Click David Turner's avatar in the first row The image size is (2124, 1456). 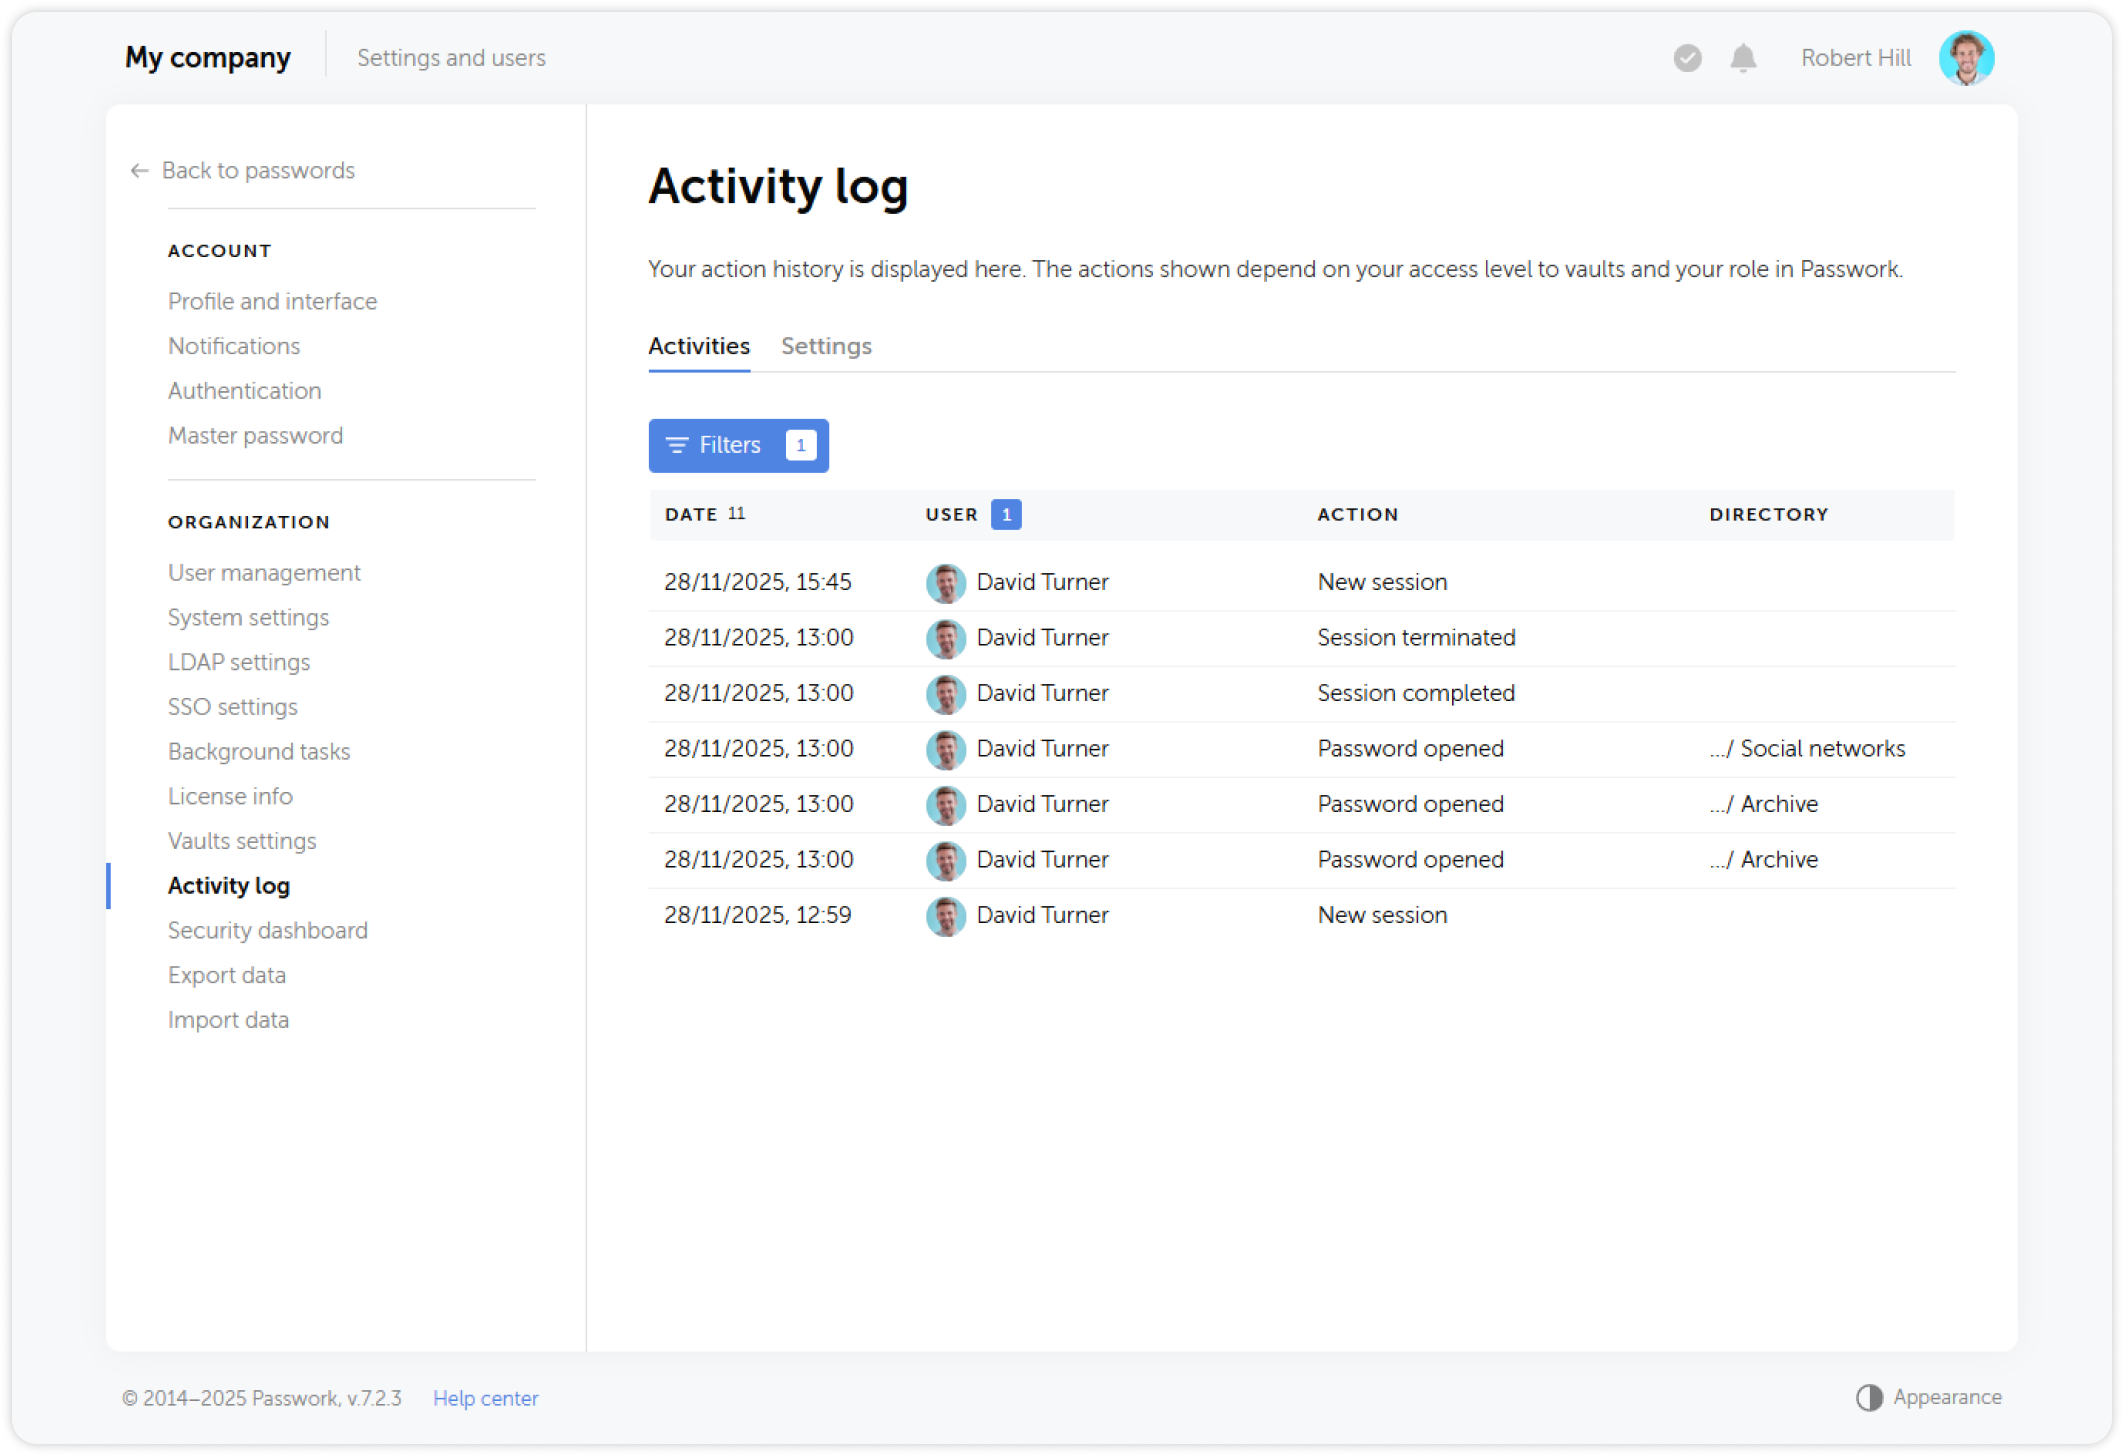[944, 582]
